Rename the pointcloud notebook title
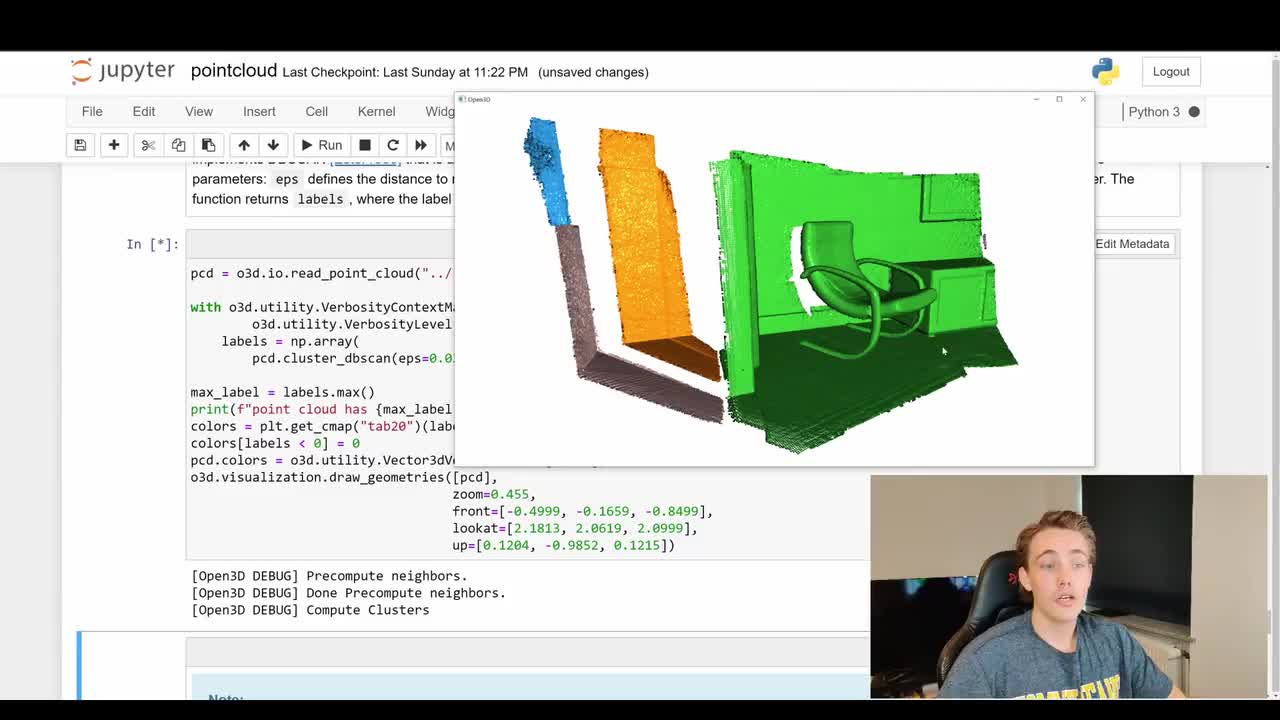The image size is (1280, 720). point(234,70)
